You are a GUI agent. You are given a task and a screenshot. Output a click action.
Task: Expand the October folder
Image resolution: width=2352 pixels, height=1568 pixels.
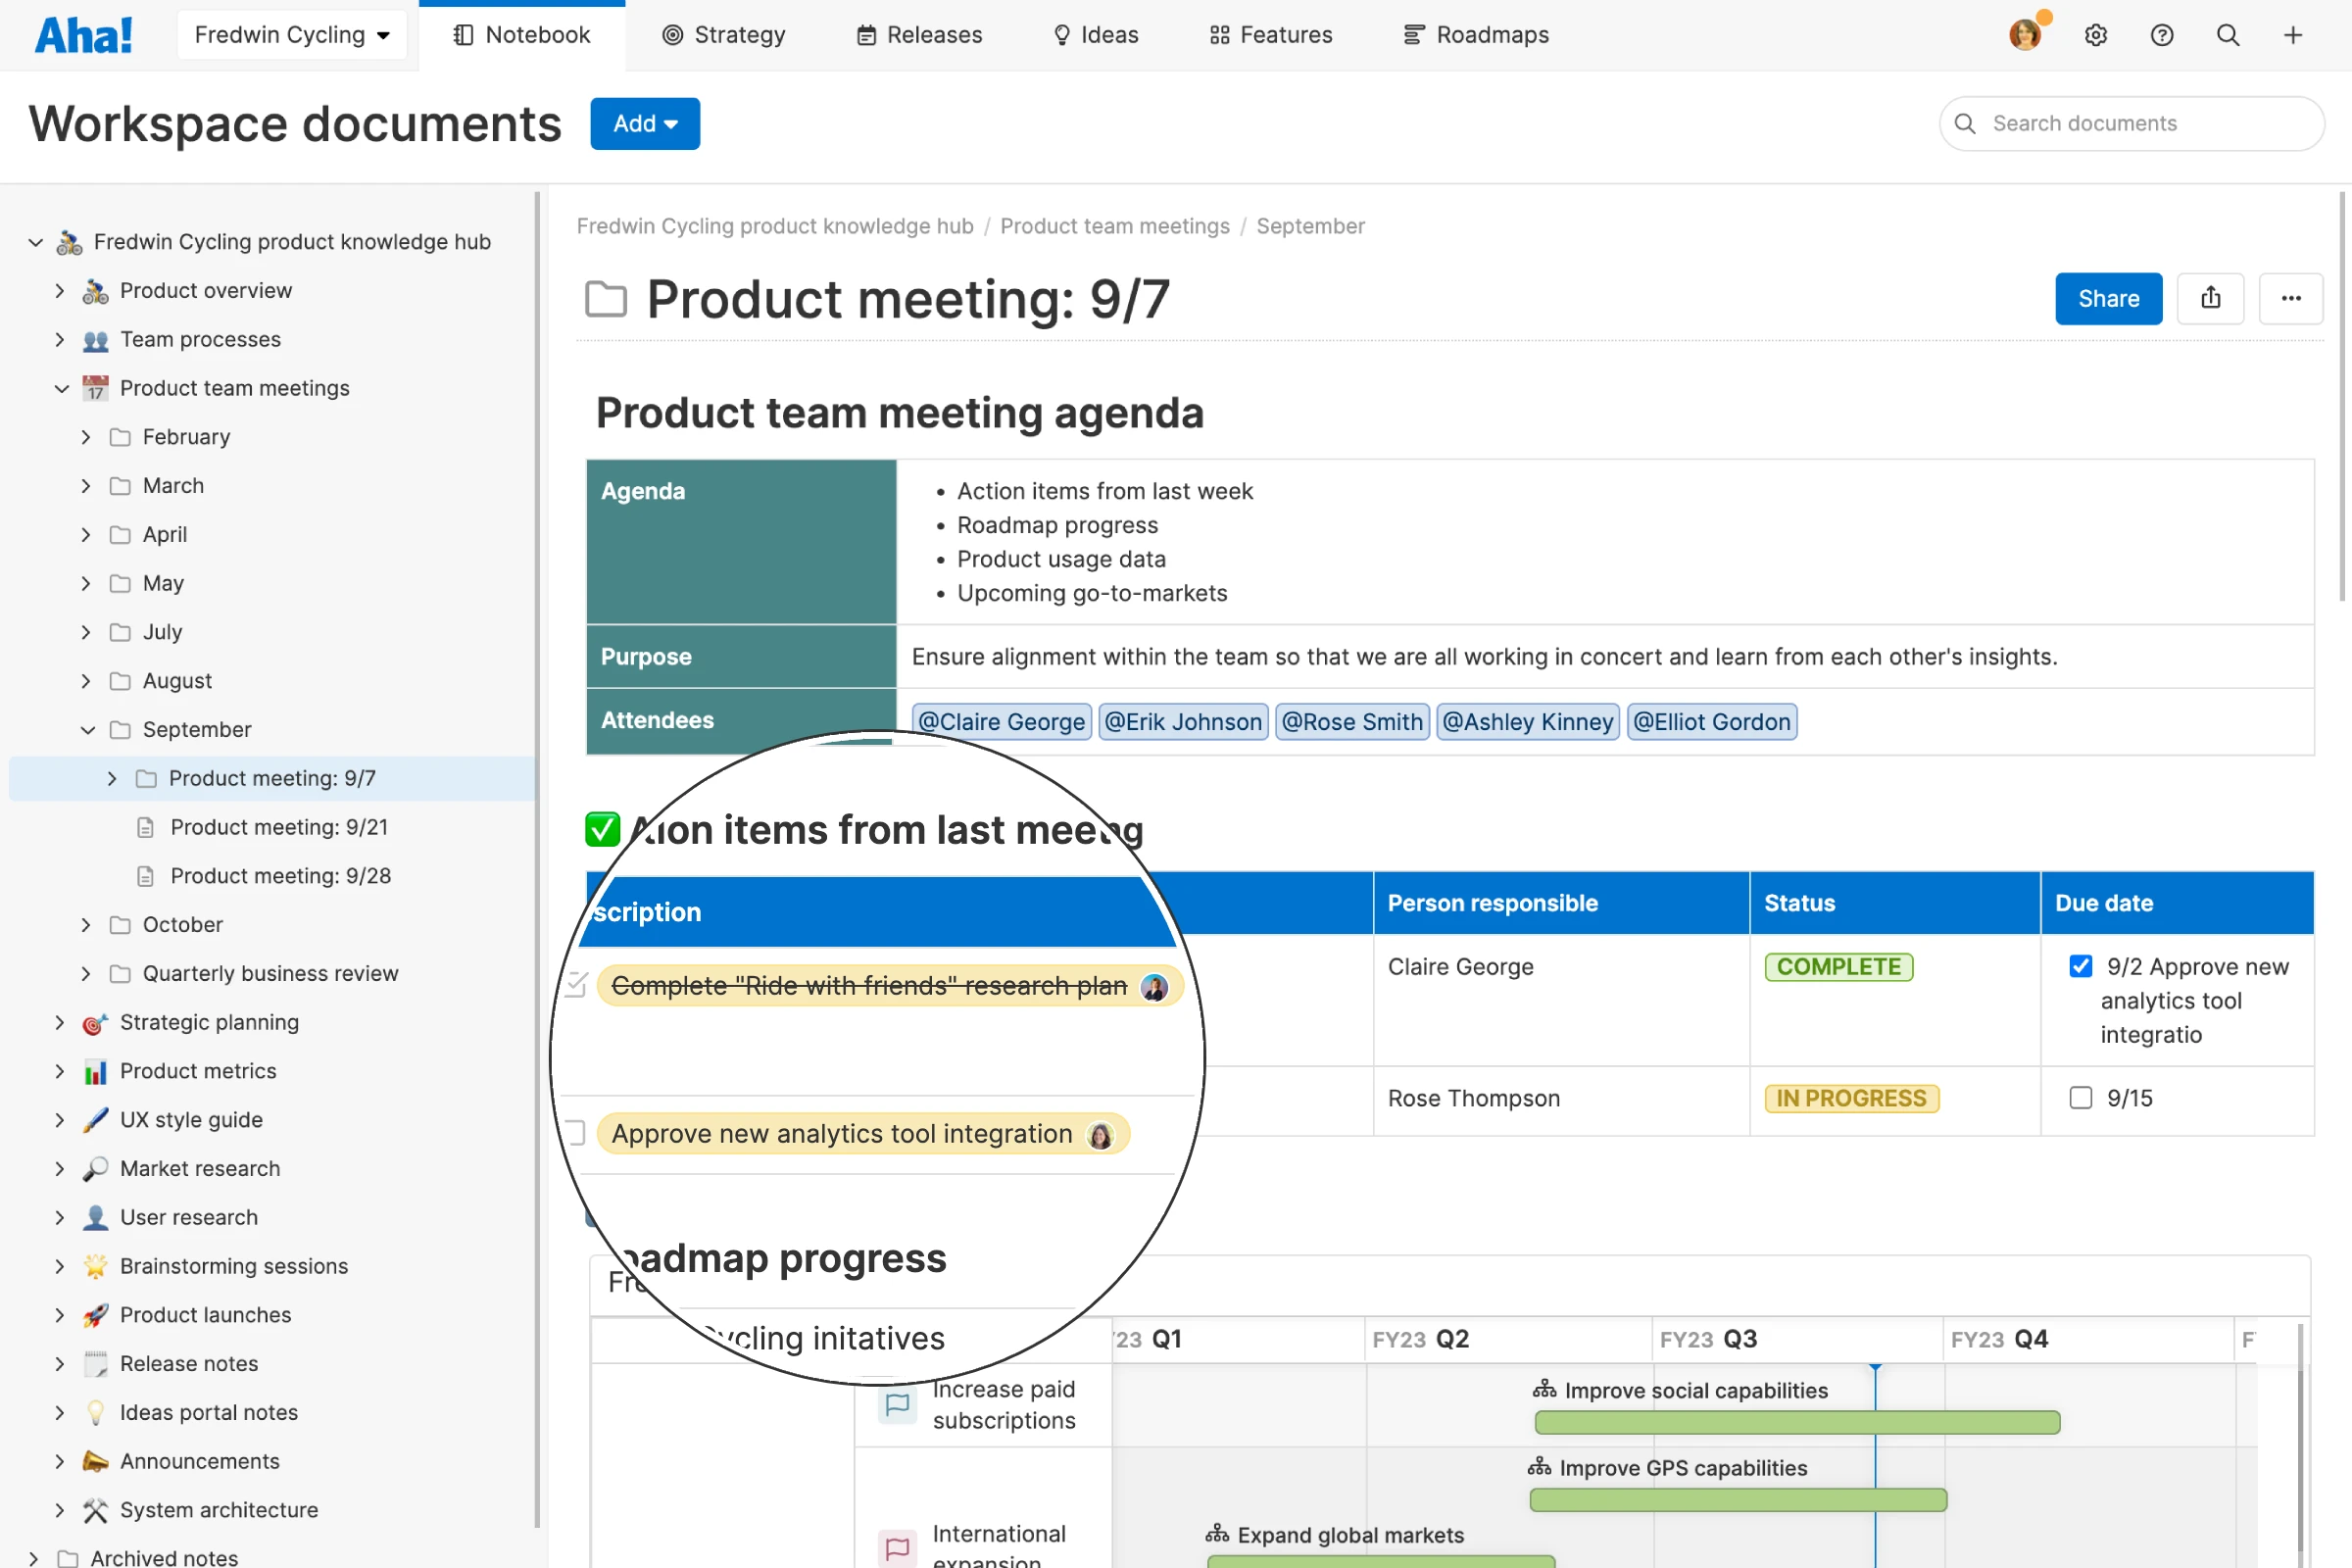coord(86,924)
